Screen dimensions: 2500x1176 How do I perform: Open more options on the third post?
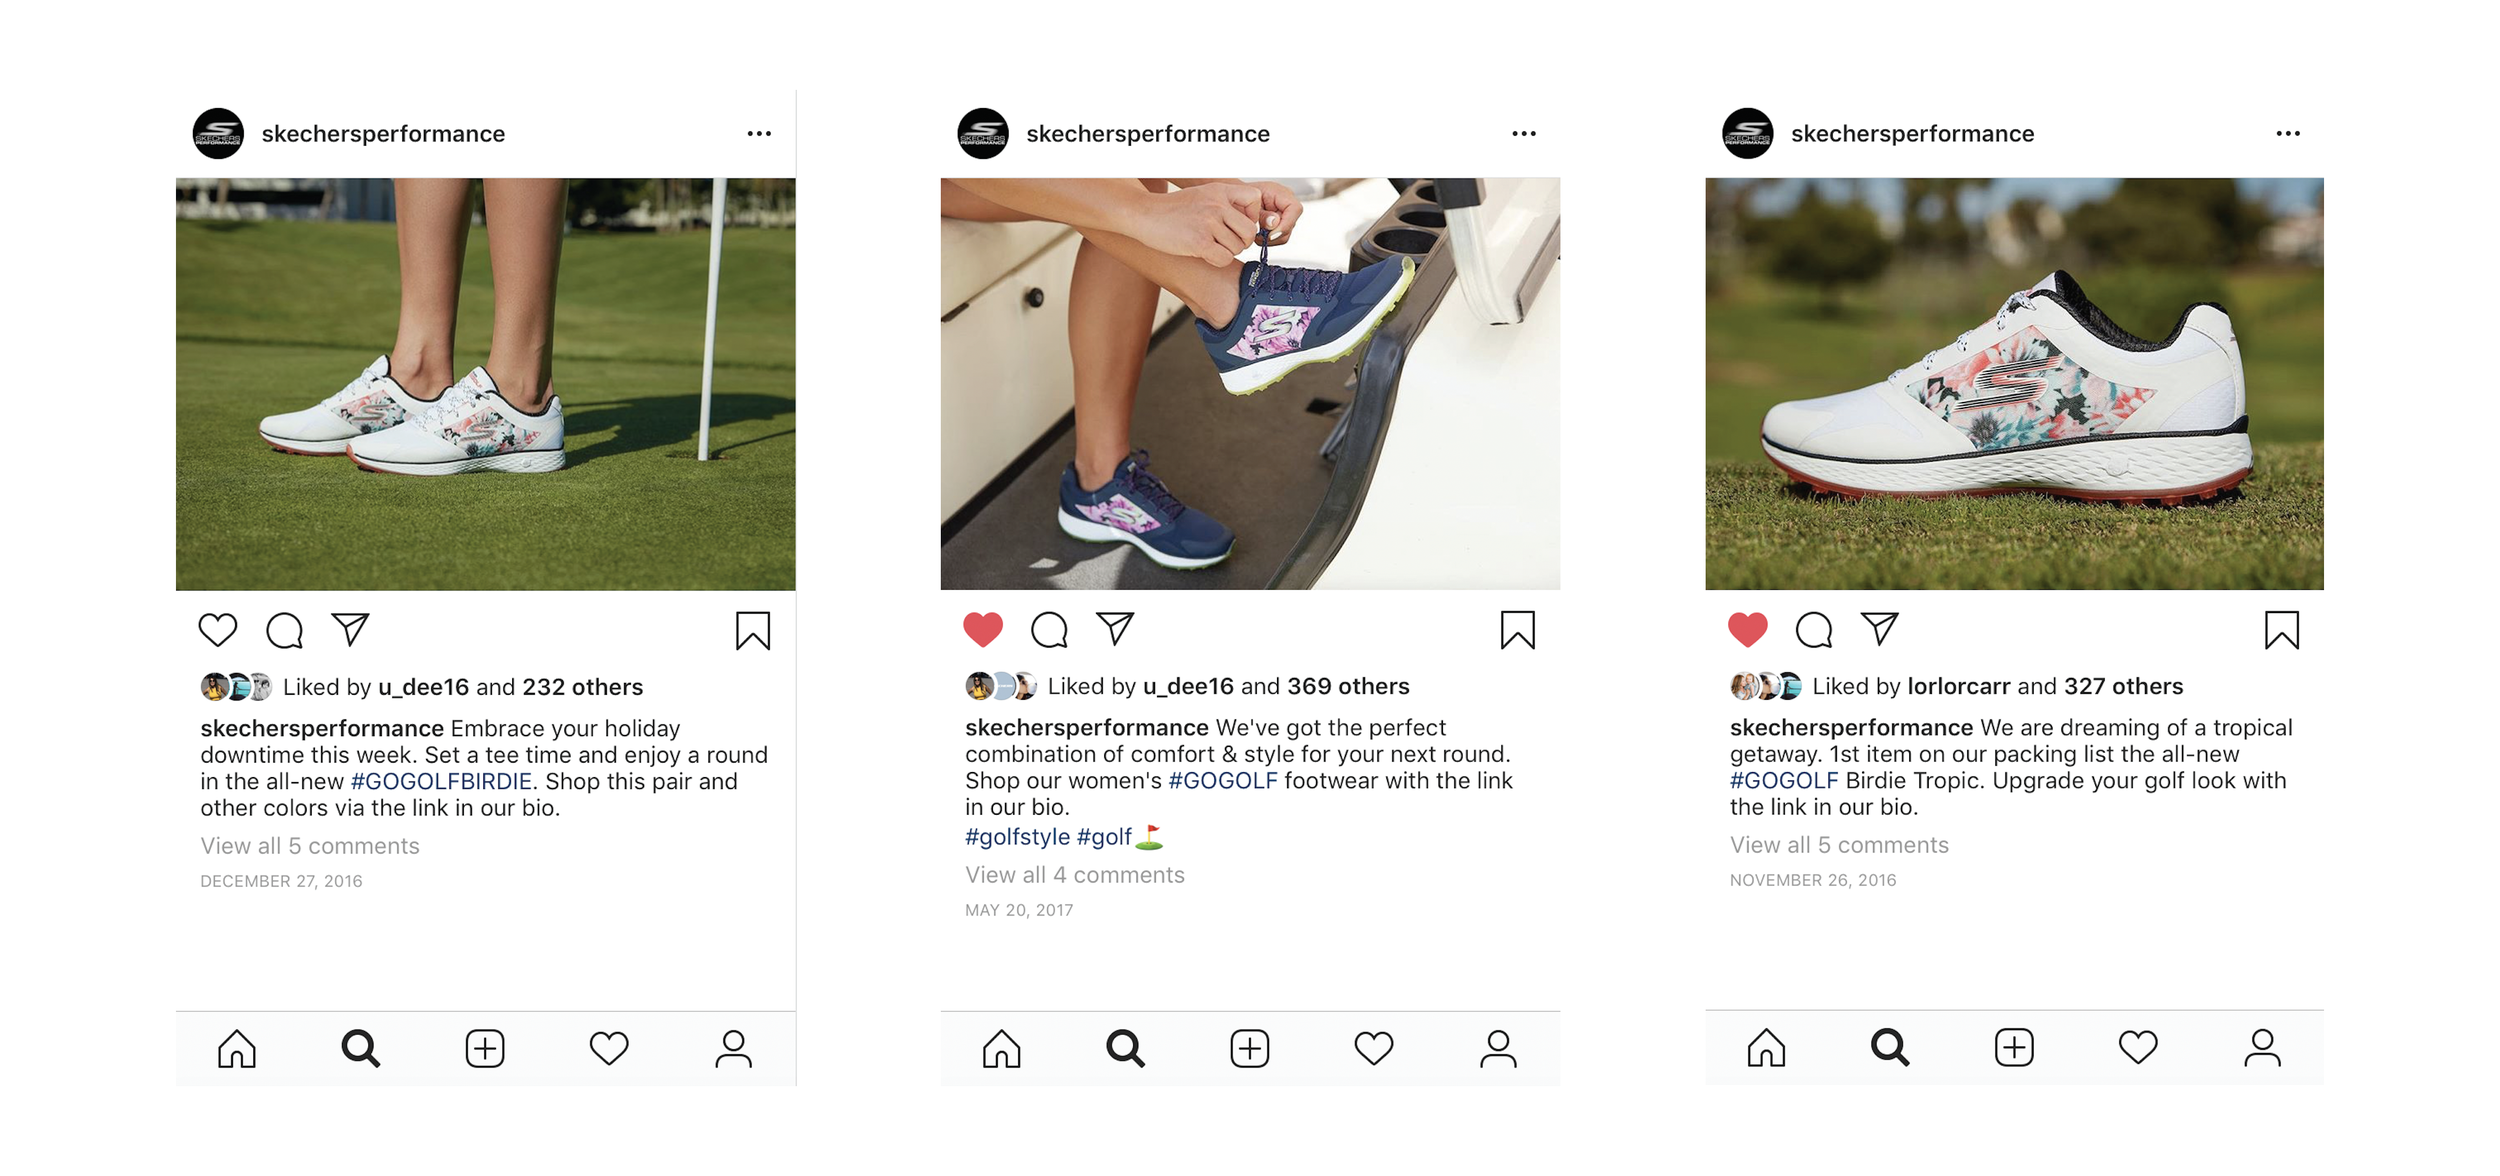2288,133
